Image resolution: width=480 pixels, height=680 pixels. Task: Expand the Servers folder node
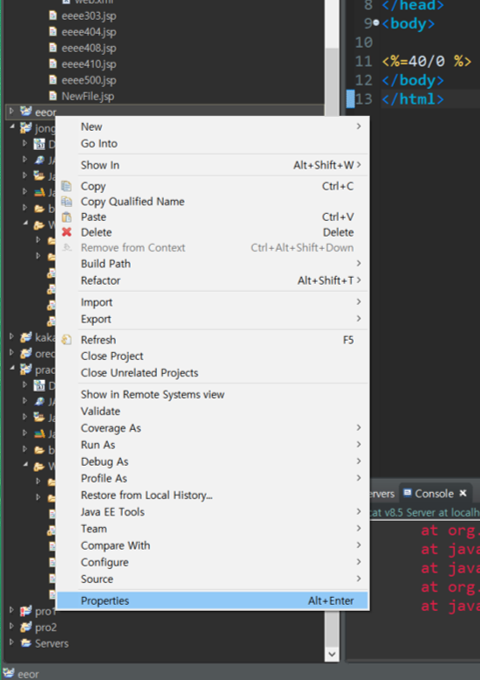pos(12,643)
